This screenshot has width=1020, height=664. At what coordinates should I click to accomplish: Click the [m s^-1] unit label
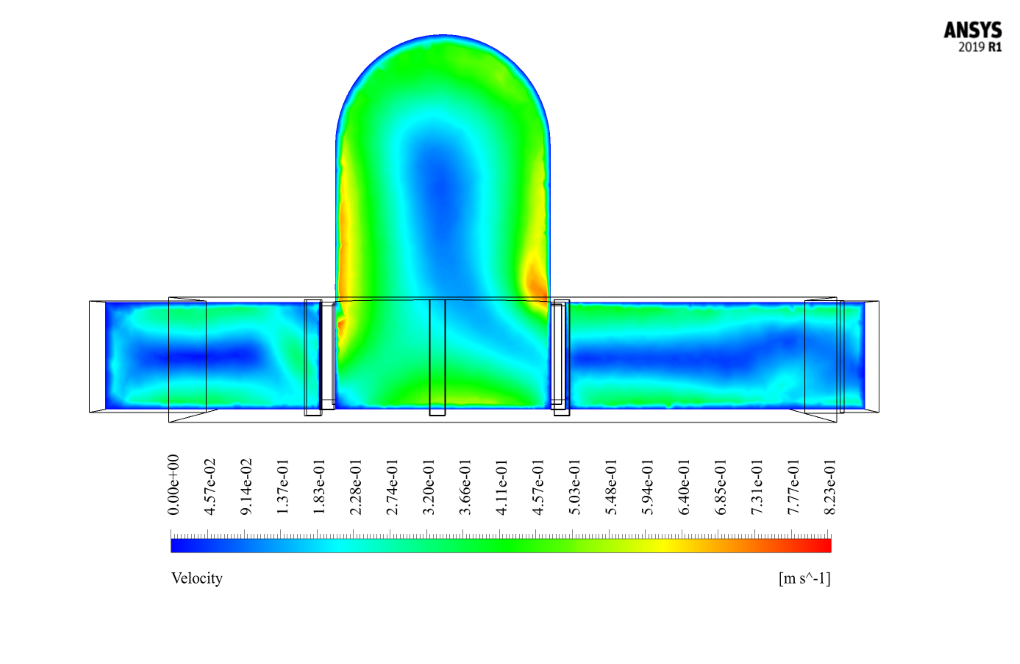[x=804, y=578]
